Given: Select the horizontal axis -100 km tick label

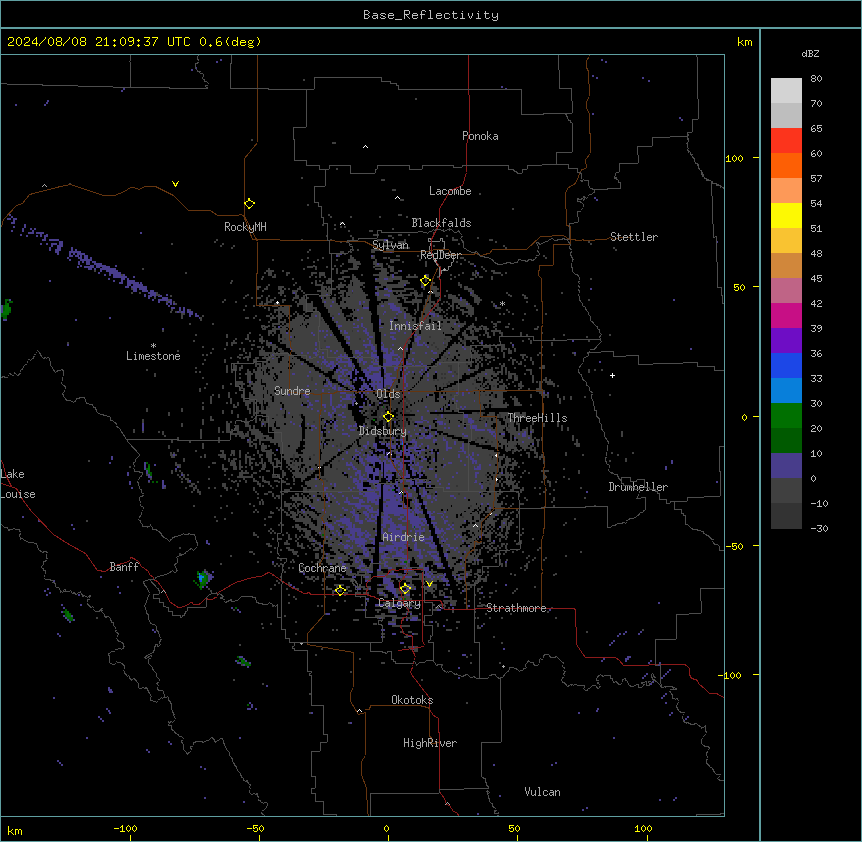Looking at the screenshot, I should [125, 828].
